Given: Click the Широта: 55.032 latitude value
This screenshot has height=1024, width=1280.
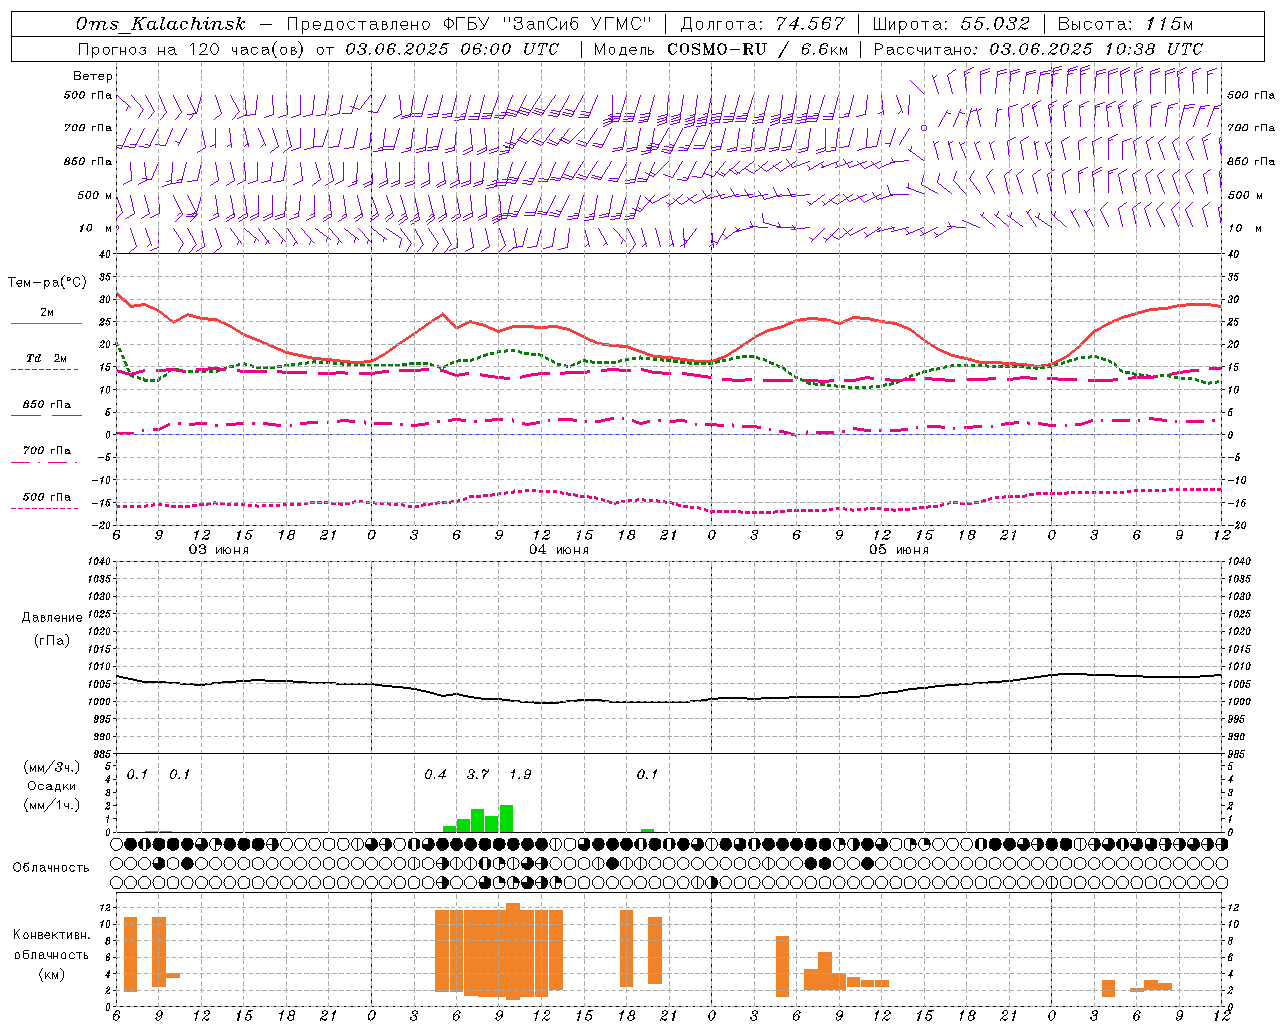Looking at the screenshot, I should tap(951, 24).
